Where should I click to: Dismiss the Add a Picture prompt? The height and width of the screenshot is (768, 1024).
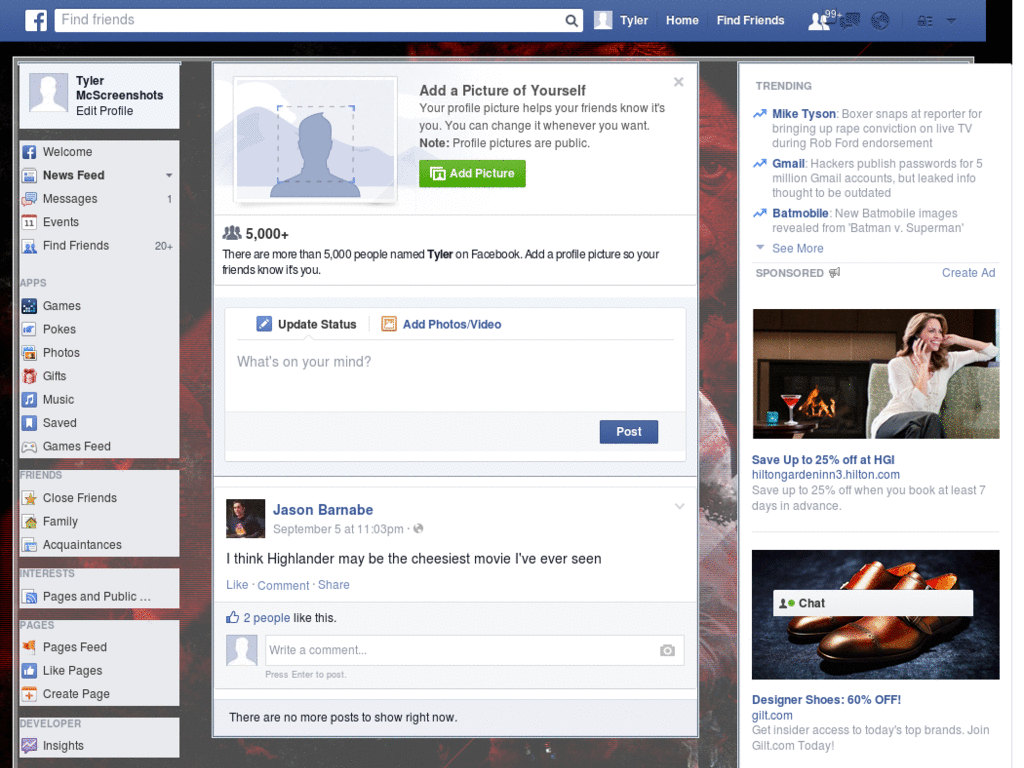(x=679, y=82)
